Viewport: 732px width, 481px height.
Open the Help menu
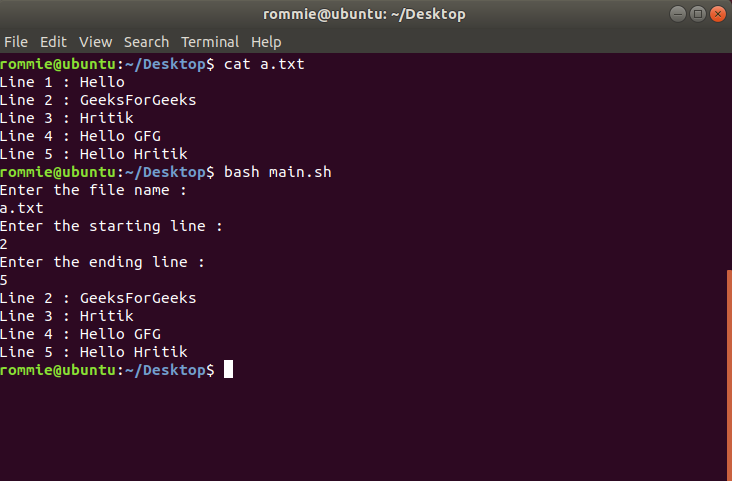266,42
